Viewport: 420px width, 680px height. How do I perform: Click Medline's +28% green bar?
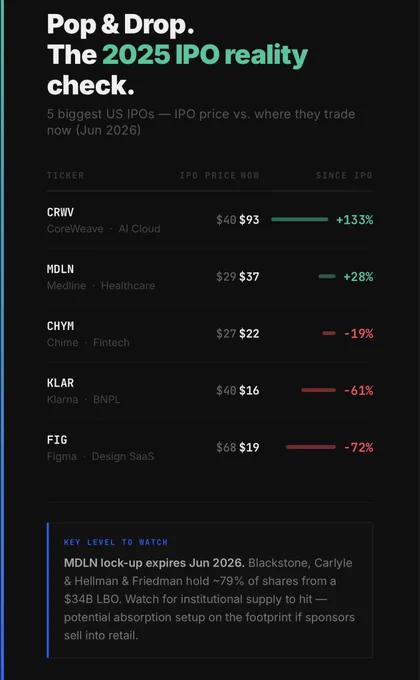click(x=327, y=276)
